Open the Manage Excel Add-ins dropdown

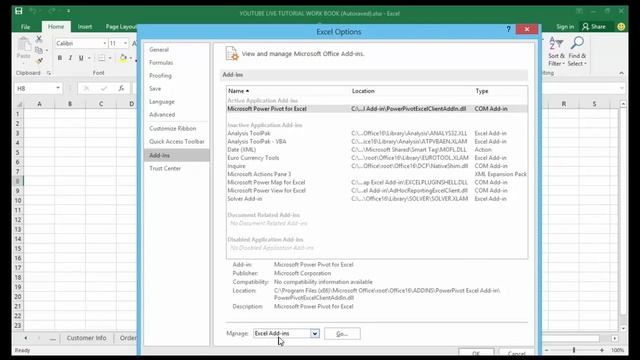[315, 333]
